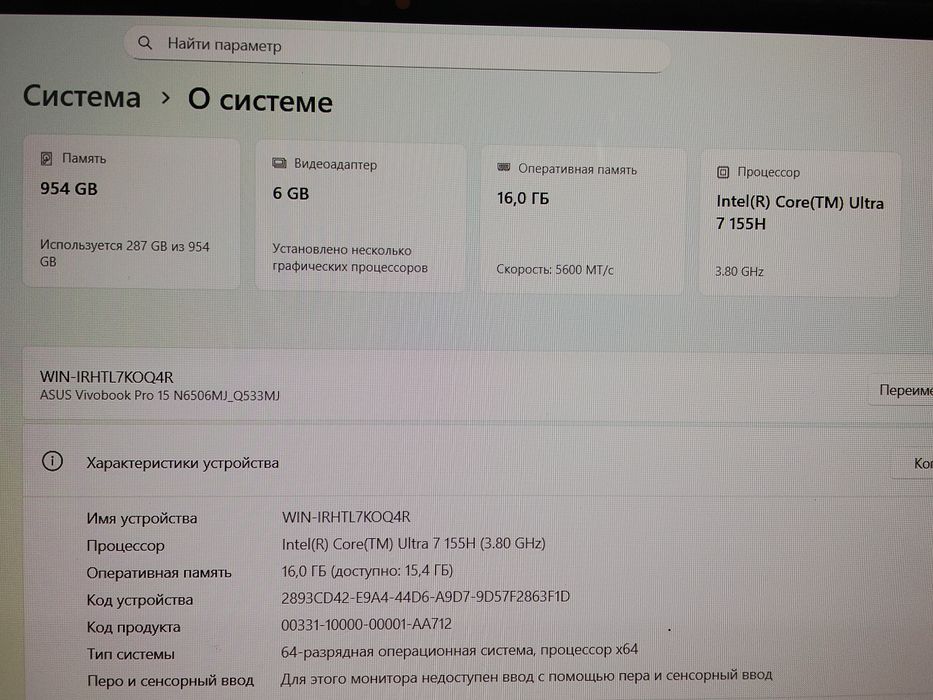Click the '954 GB' storage value

point(68,189)
